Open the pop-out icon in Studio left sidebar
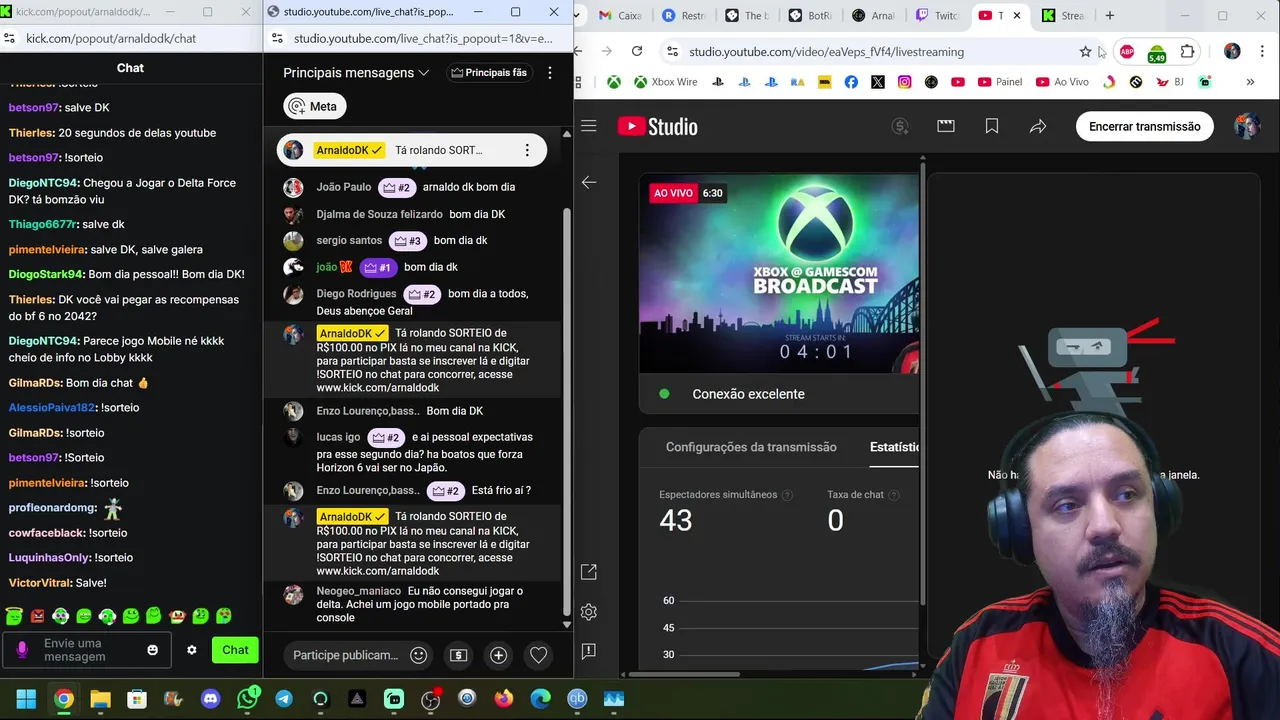 click(589, 572)
